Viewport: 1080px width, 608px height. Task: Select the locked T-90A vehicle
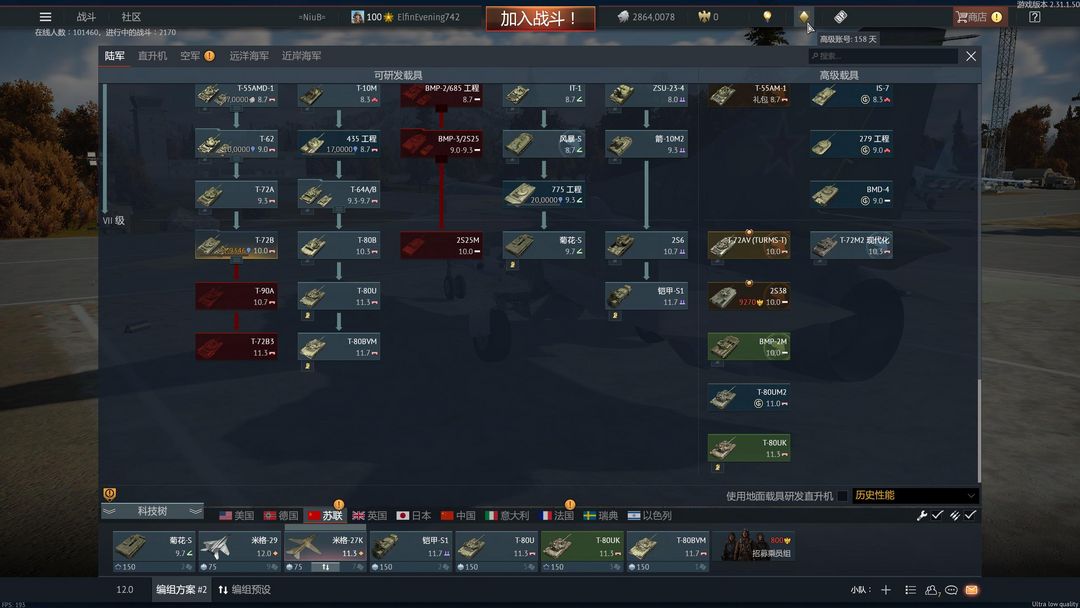236,296
